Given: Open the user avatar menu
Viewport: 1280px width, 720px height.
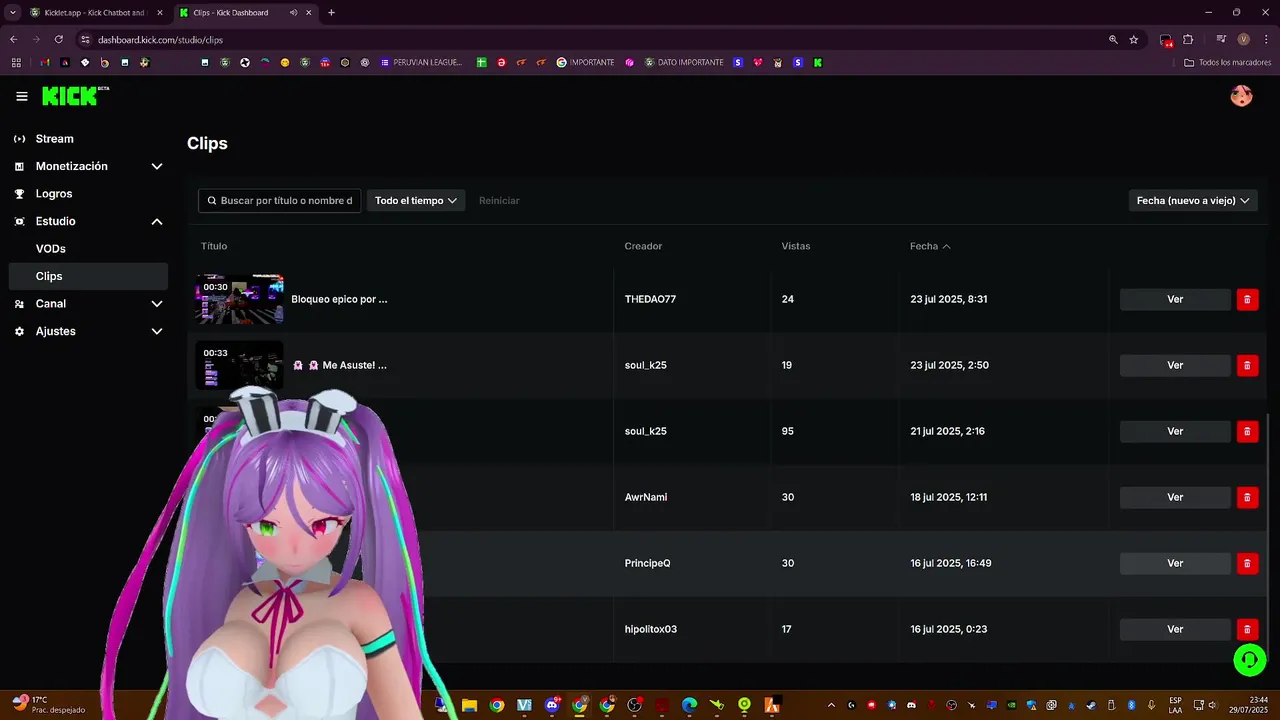Looking at the screenshot, I should click(1241, 96).
